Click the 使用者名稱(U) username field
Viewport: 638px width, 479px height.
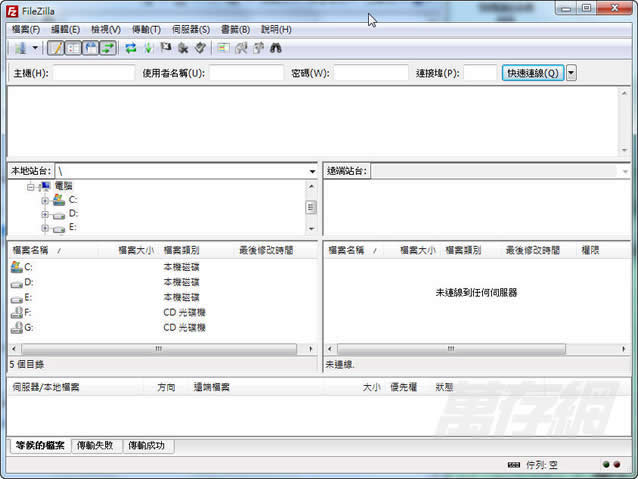pos(246,73)
